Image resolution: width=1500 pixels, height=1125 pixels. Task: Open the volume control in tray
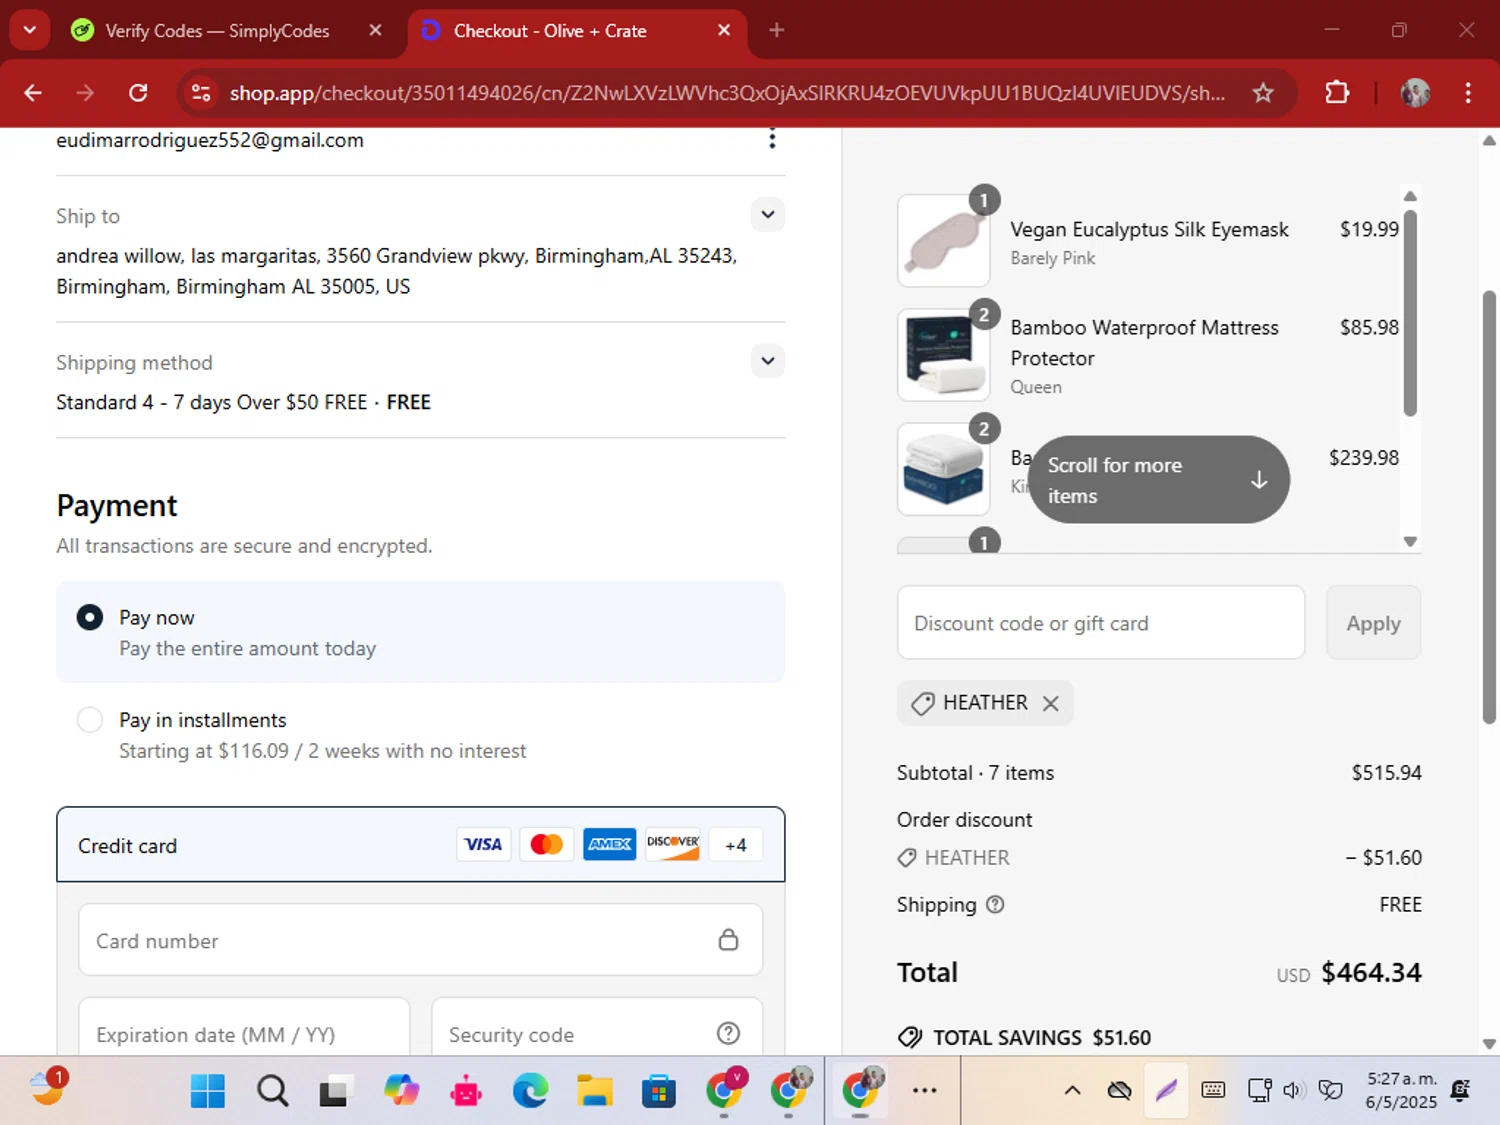point(1293,1090)
